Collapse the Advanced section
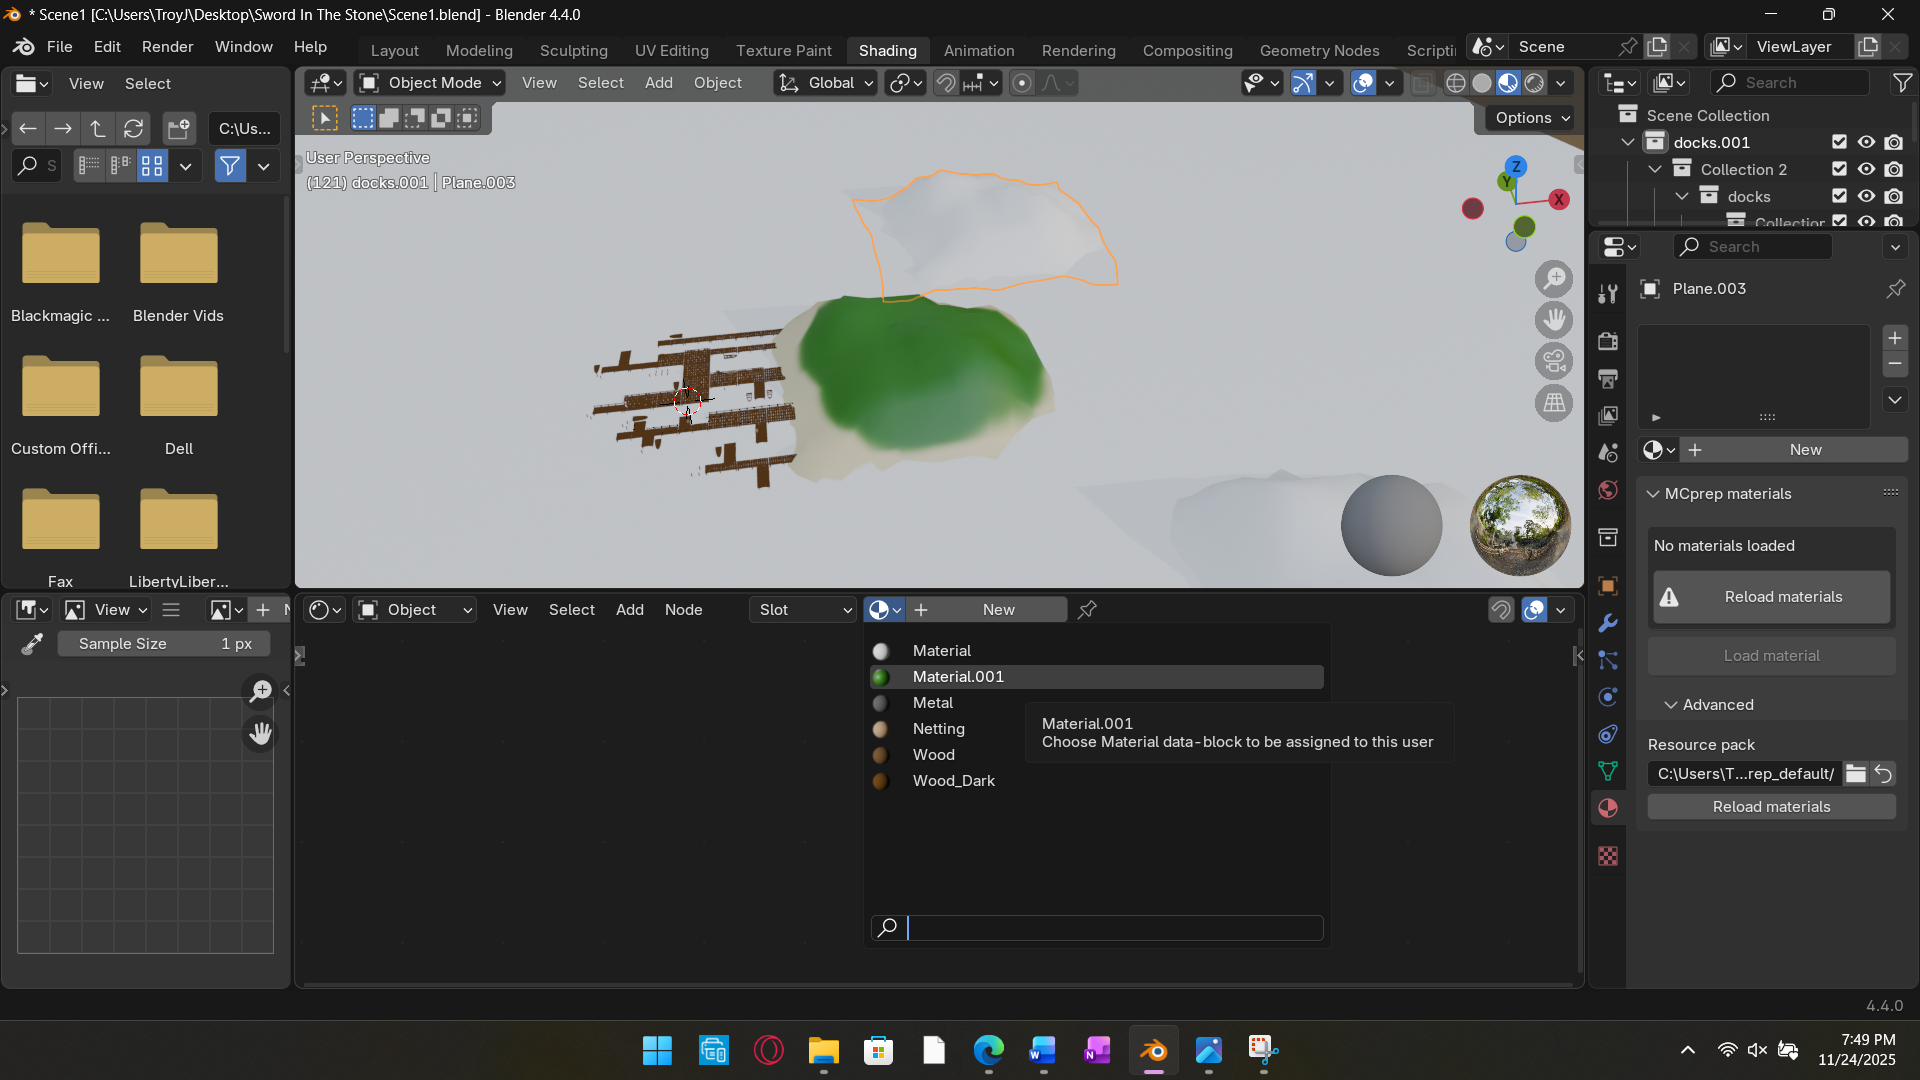 pos(1670,705)
